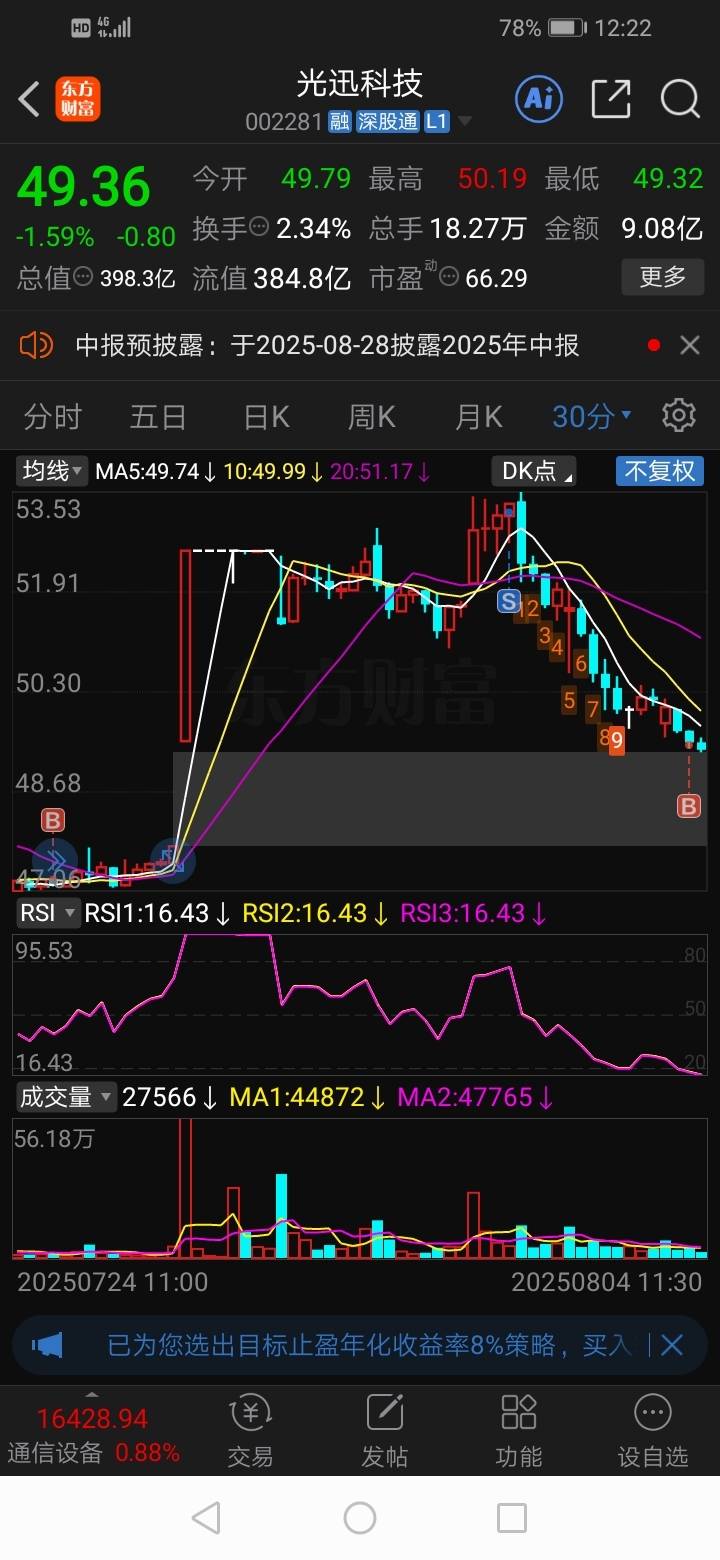Viewport: 720px width, 1560px height.
Task: Tap the 总值 info icon
Action: (x=83, y=277)
